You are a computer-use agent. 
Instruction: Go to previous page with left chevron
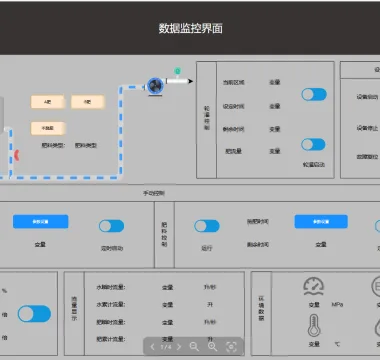[152, 347]
